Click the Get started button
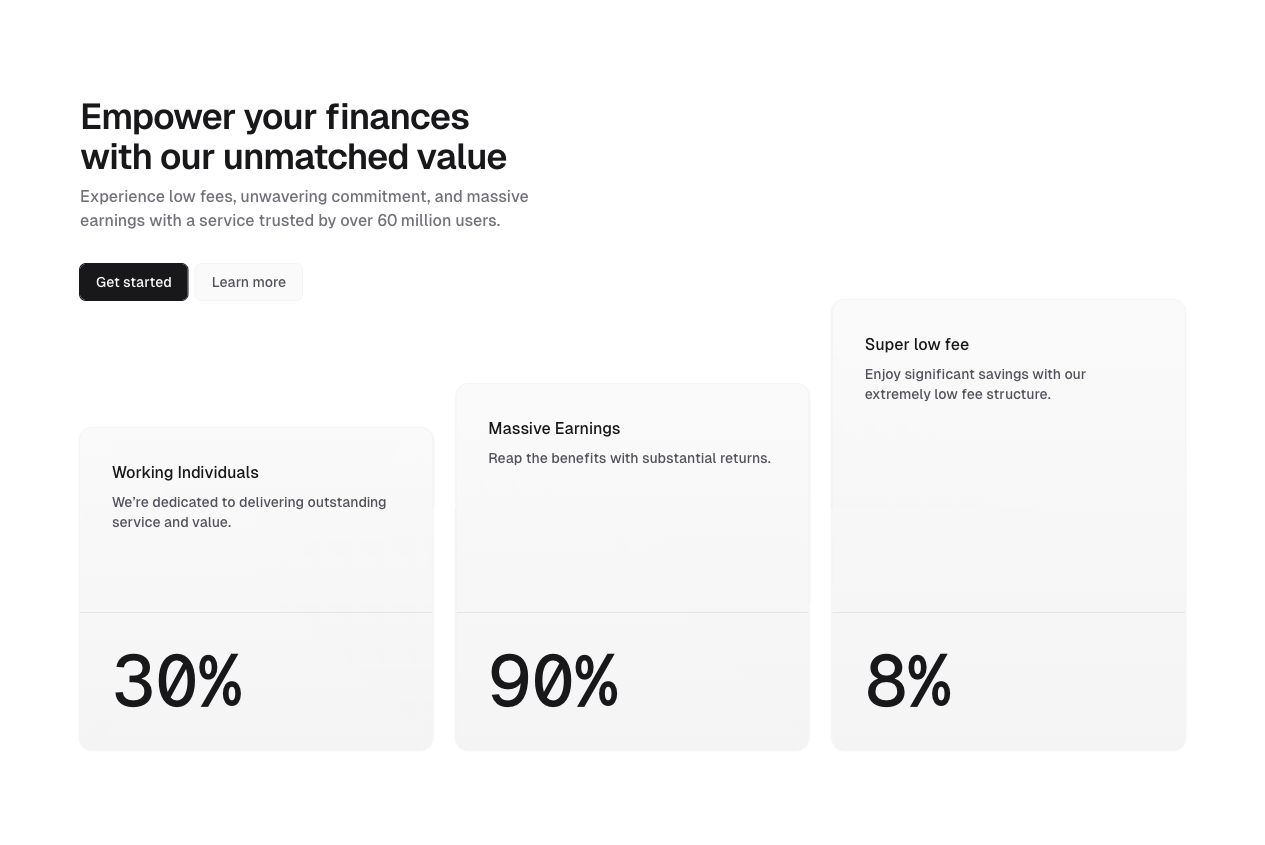Image resolution: width=1265 pixels, height=845 pixels. (x=134, y=282)
